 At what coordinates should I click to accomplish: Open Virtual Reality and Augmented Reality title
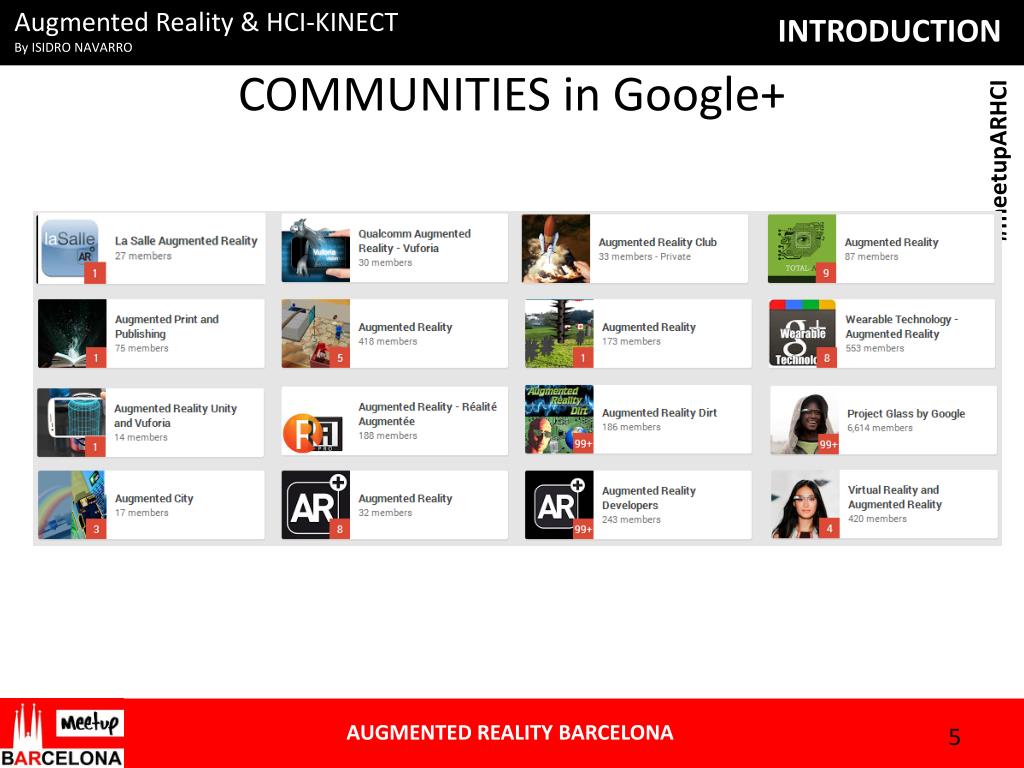[895, 497]
